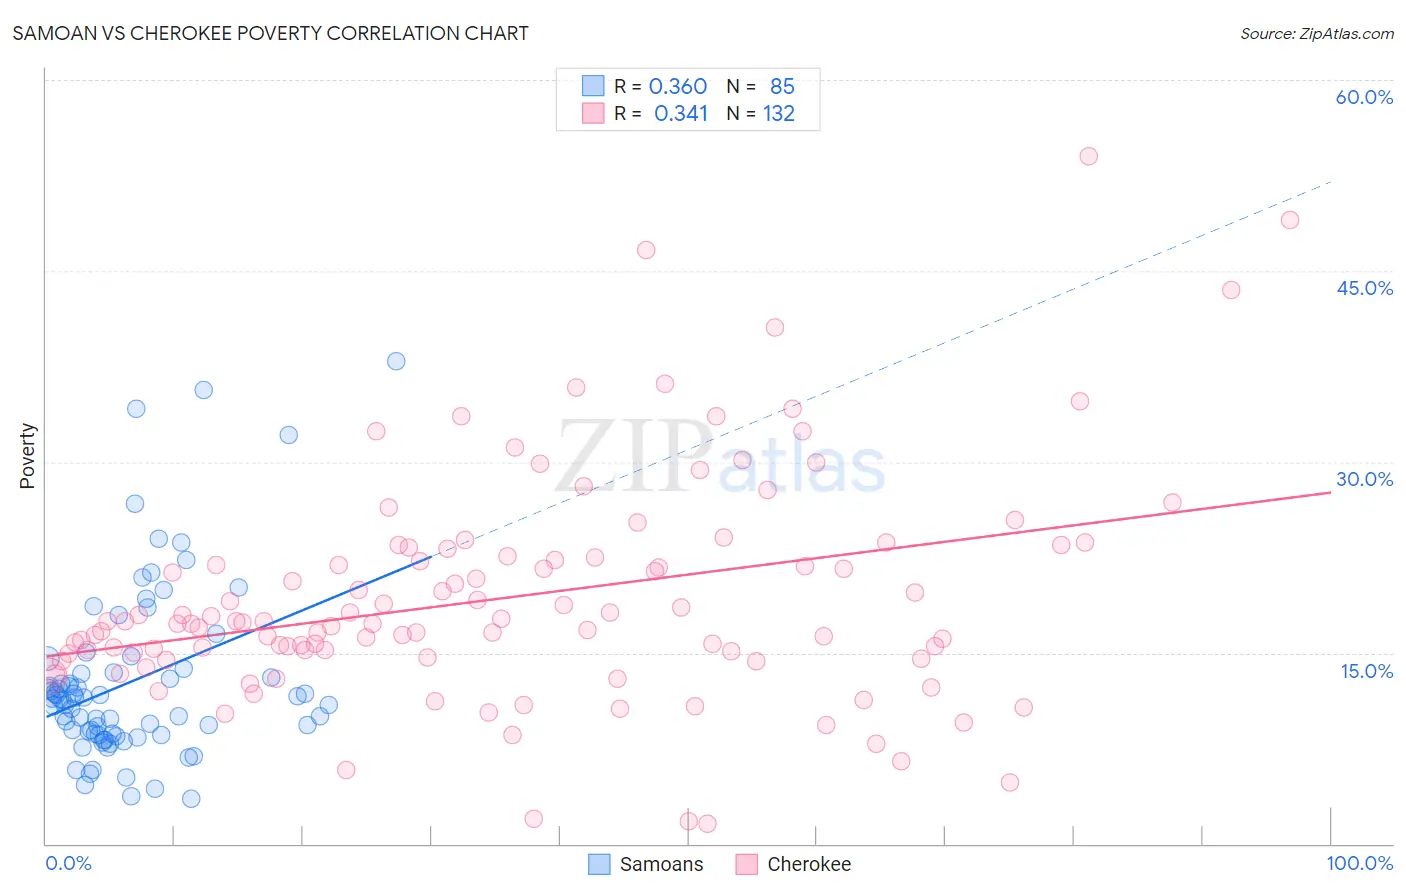The image size is (1406, 892).
Task: Click the R value 0.360 in legend
Action: click(x=678, y=86)
